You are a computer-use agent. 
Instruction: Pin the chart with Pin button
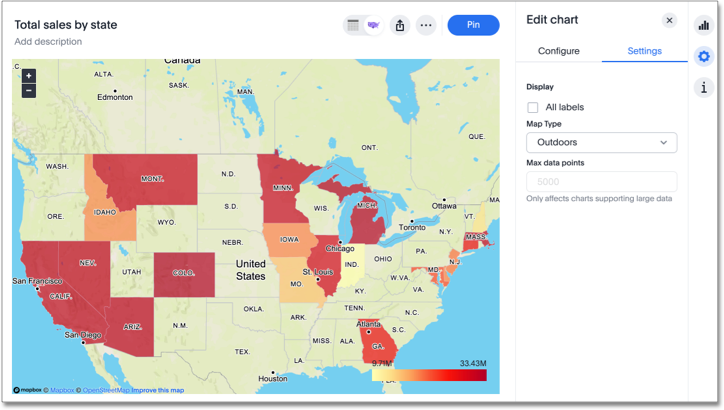click(473, 25)
